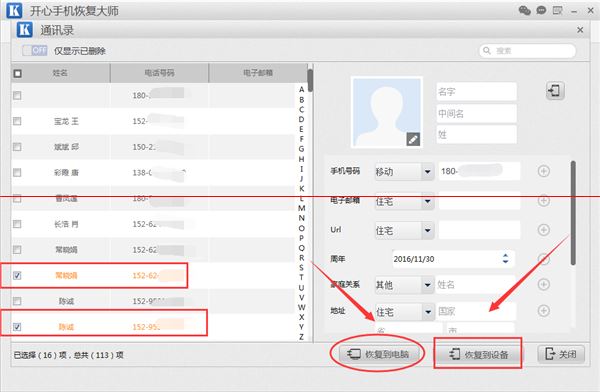Click the 关闭 button
The image size is (600, 392).
click(x=561, y=354)
